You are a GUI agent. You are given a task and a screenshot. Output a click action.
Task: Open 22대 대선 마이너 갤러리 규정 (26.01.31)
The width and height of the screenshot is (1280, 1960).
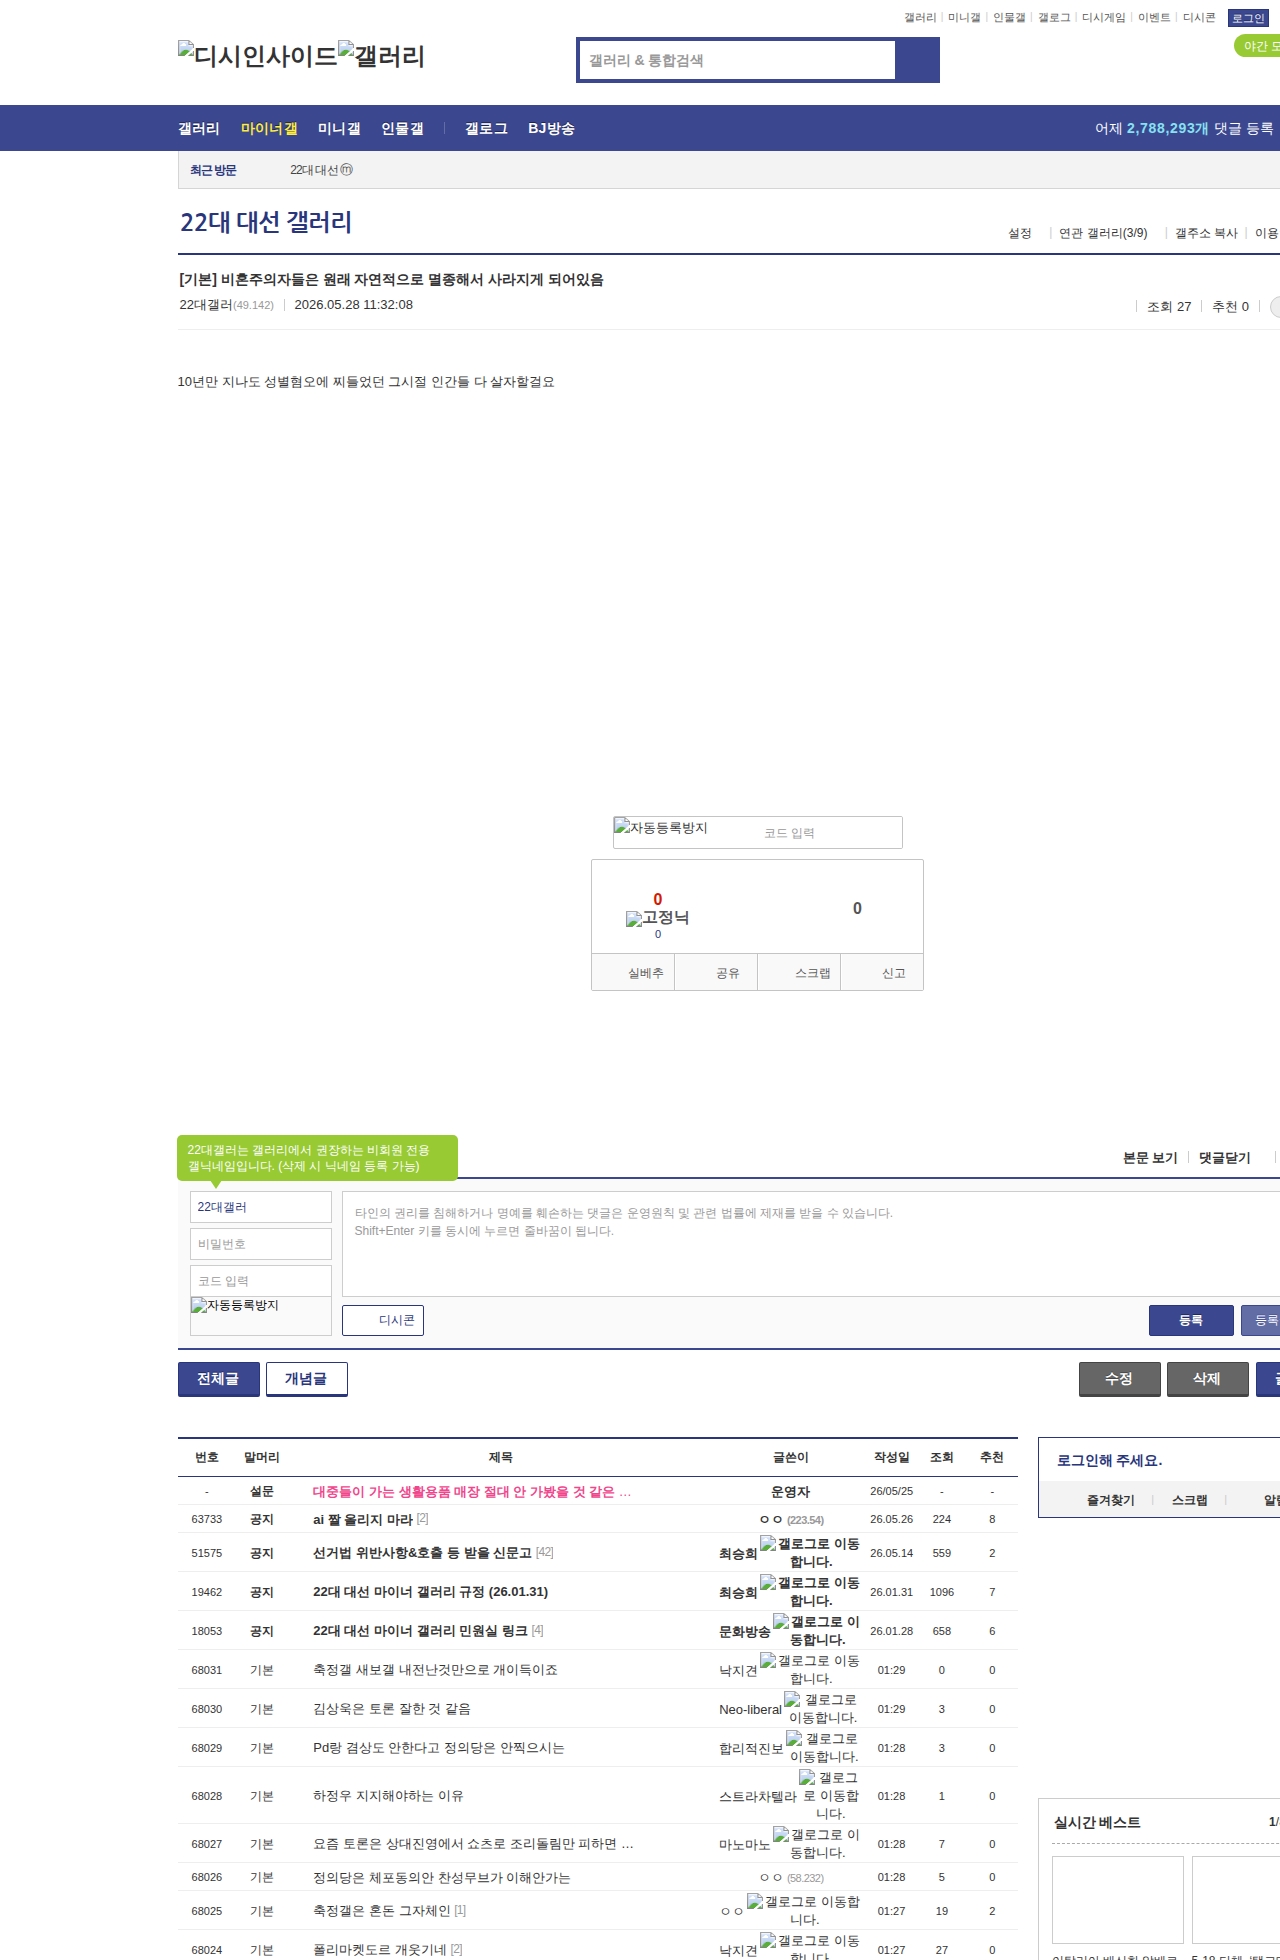pos(430,1592)
